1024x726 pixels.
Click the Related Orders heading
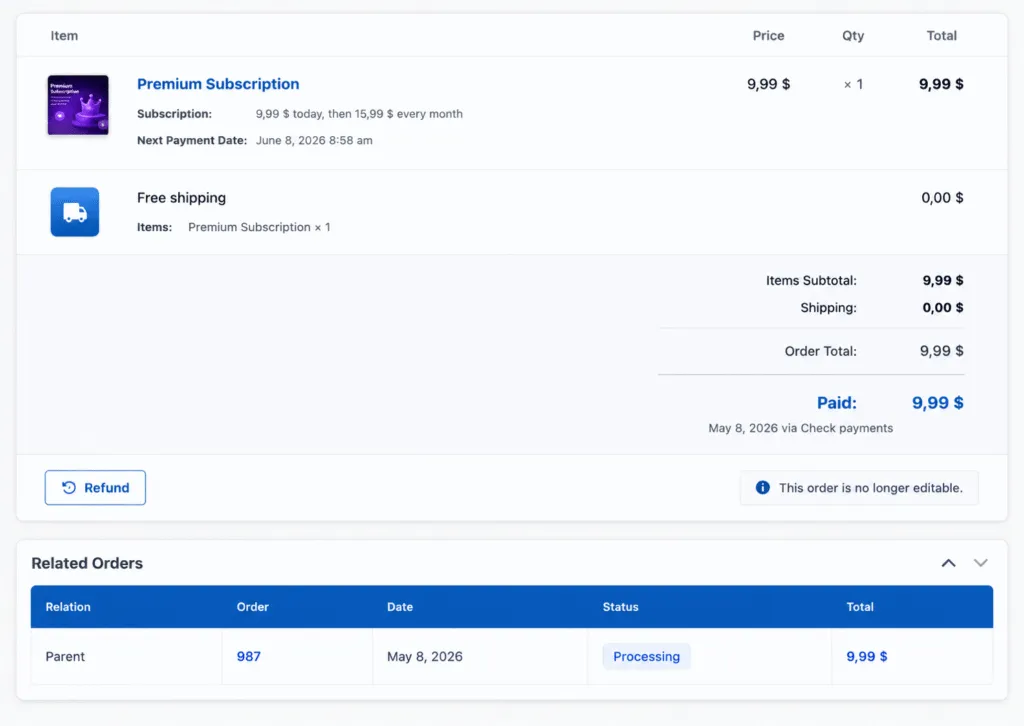pos(87,563)
